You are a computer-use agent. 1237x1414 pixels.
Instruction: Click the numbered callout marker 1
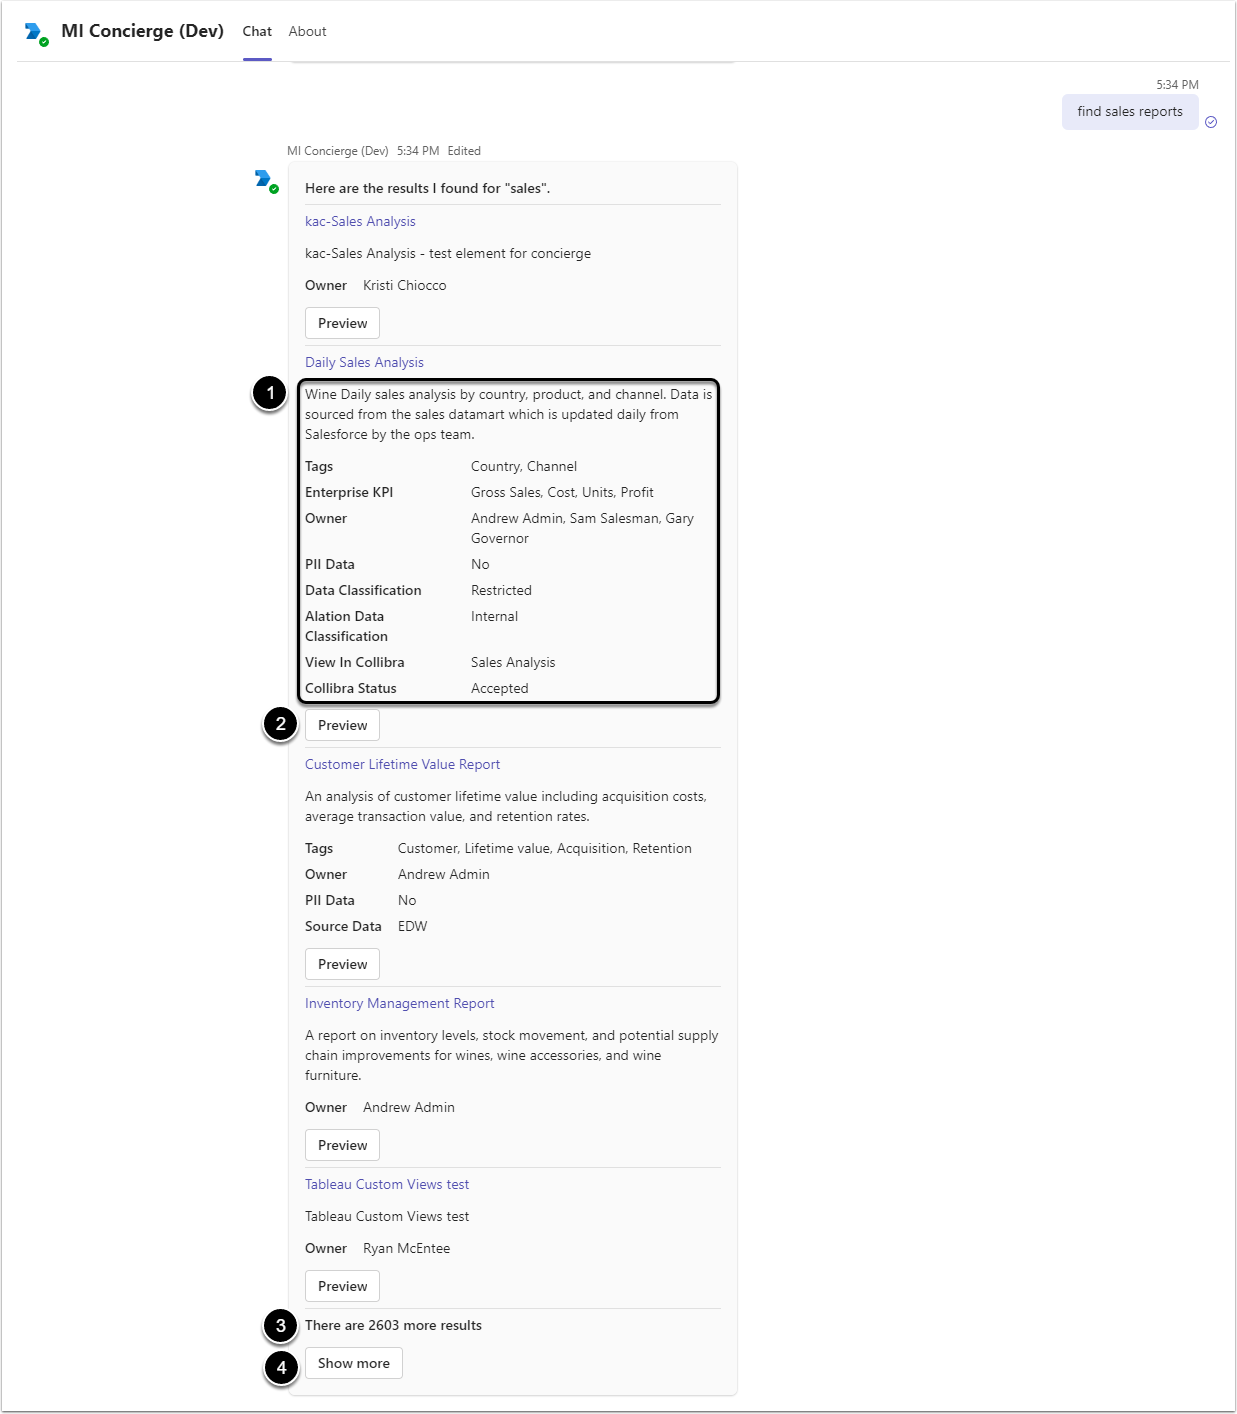point(270,393)
